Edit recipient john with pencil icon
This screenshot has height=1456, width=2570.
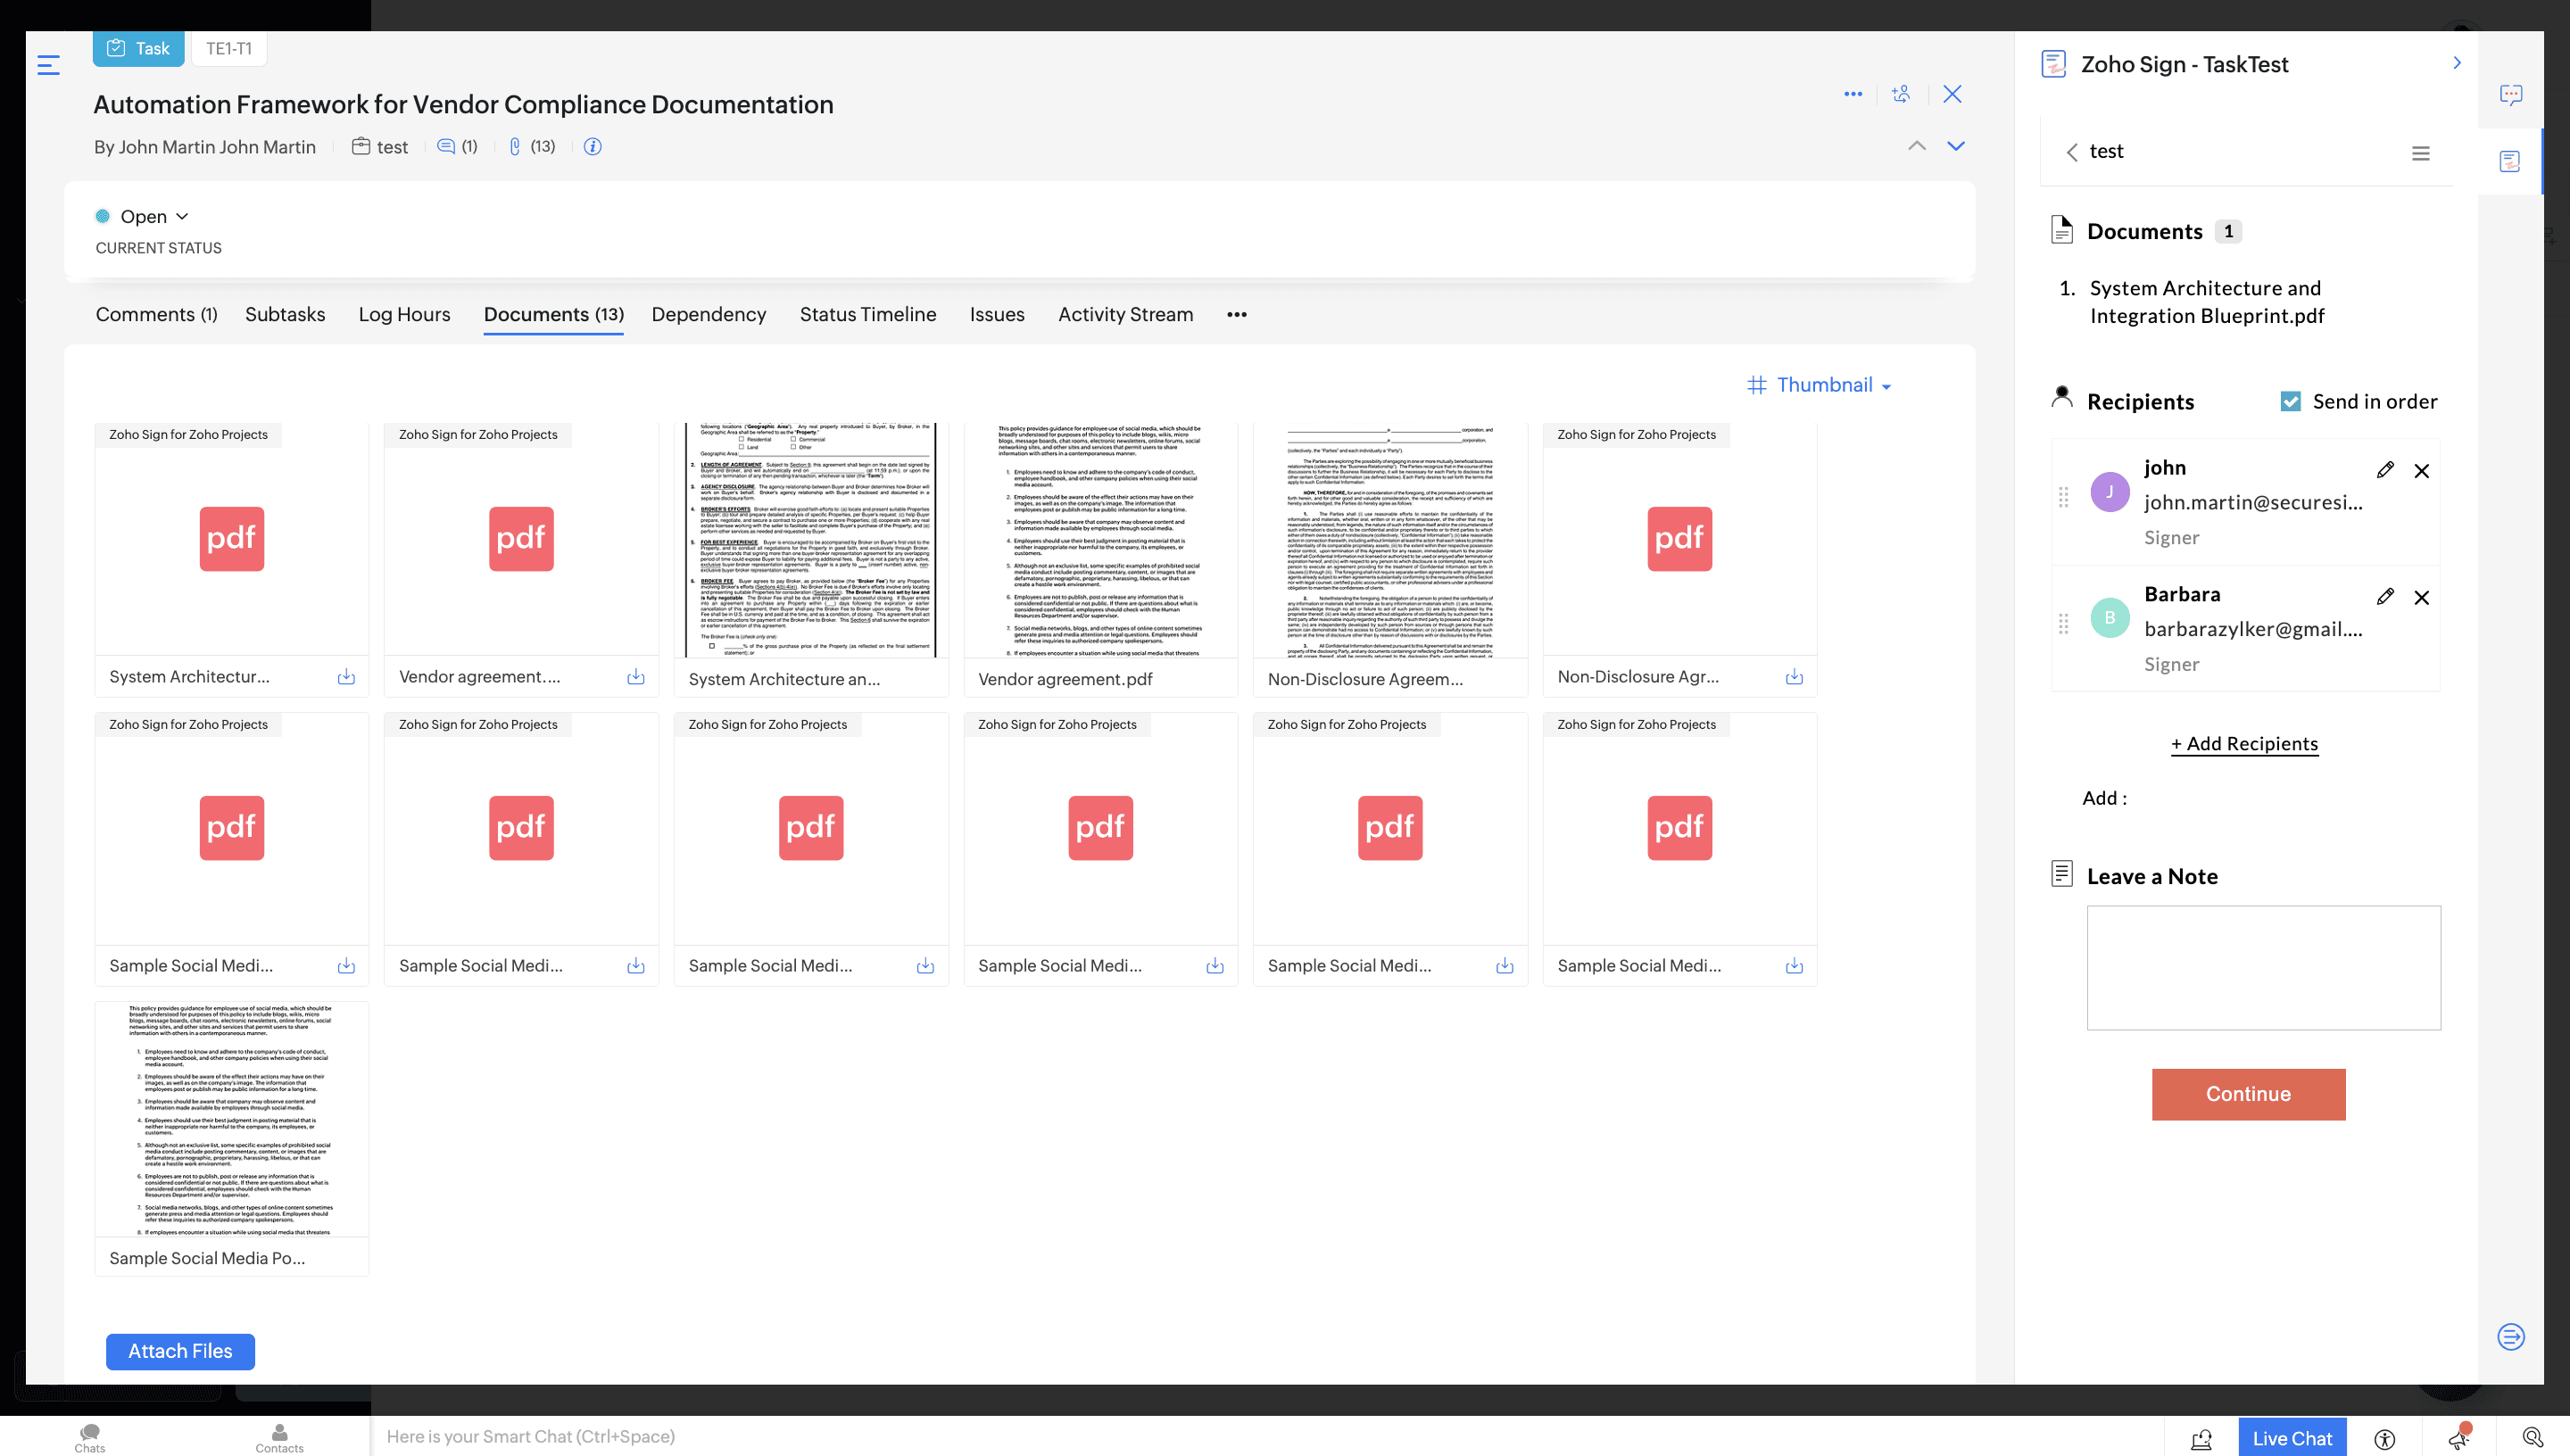[x=2385, y=470]
